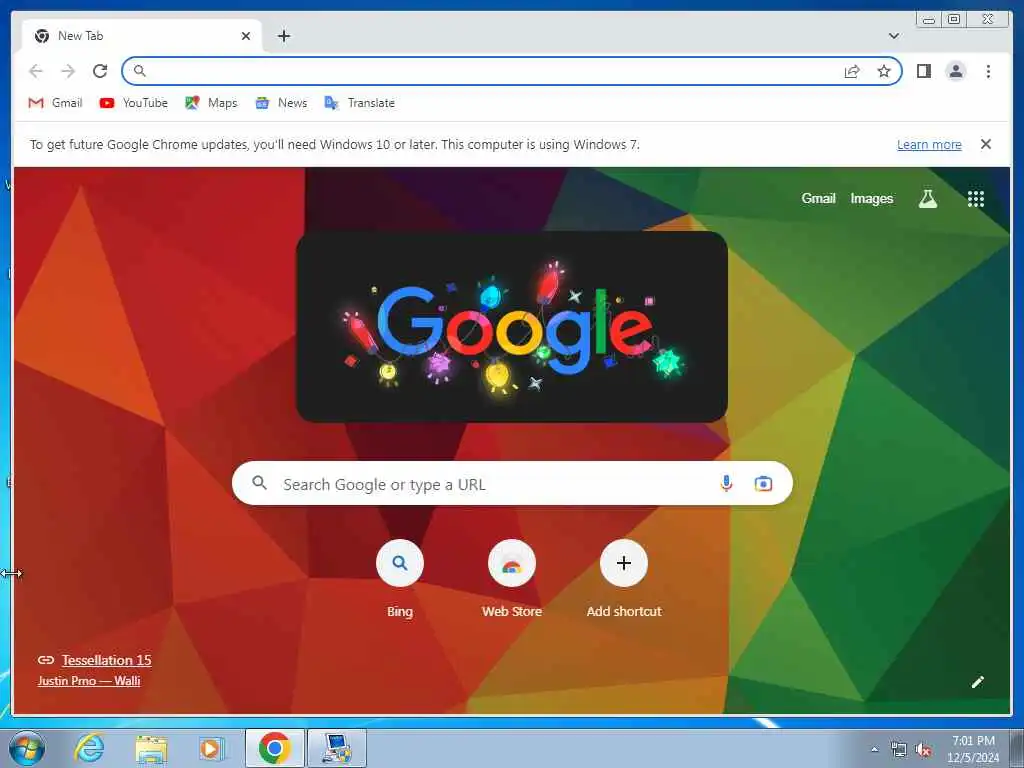The height and width of the screenshot is (768, 1024).
Task: Customize this page with pencil icon
Action: click(x=978, y=682)
